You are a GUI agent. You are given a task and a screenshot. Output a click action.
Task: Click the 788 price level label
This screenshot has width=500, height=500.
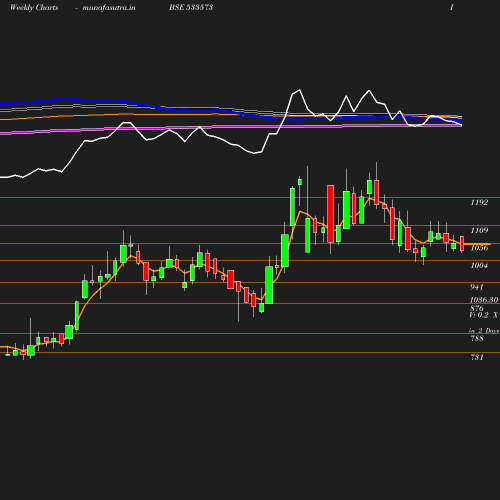click(x=477, y=338)
